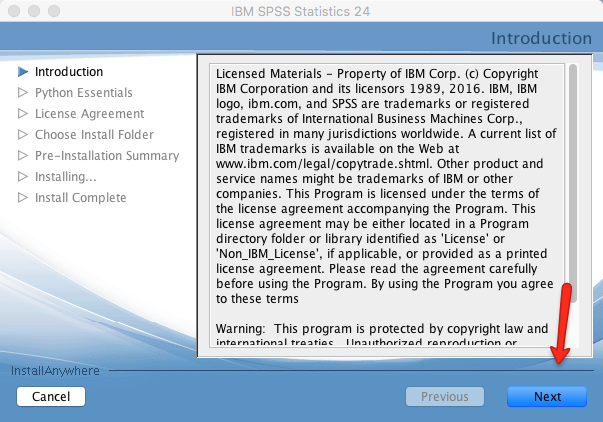
Task: Click the red close window button
Action: 14,11
